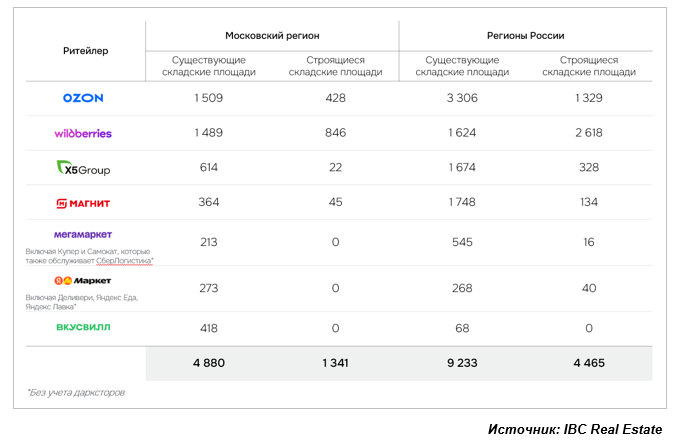680x440 pixels.
Task: Select the X5 Group logo
Action: pos(83,168)
